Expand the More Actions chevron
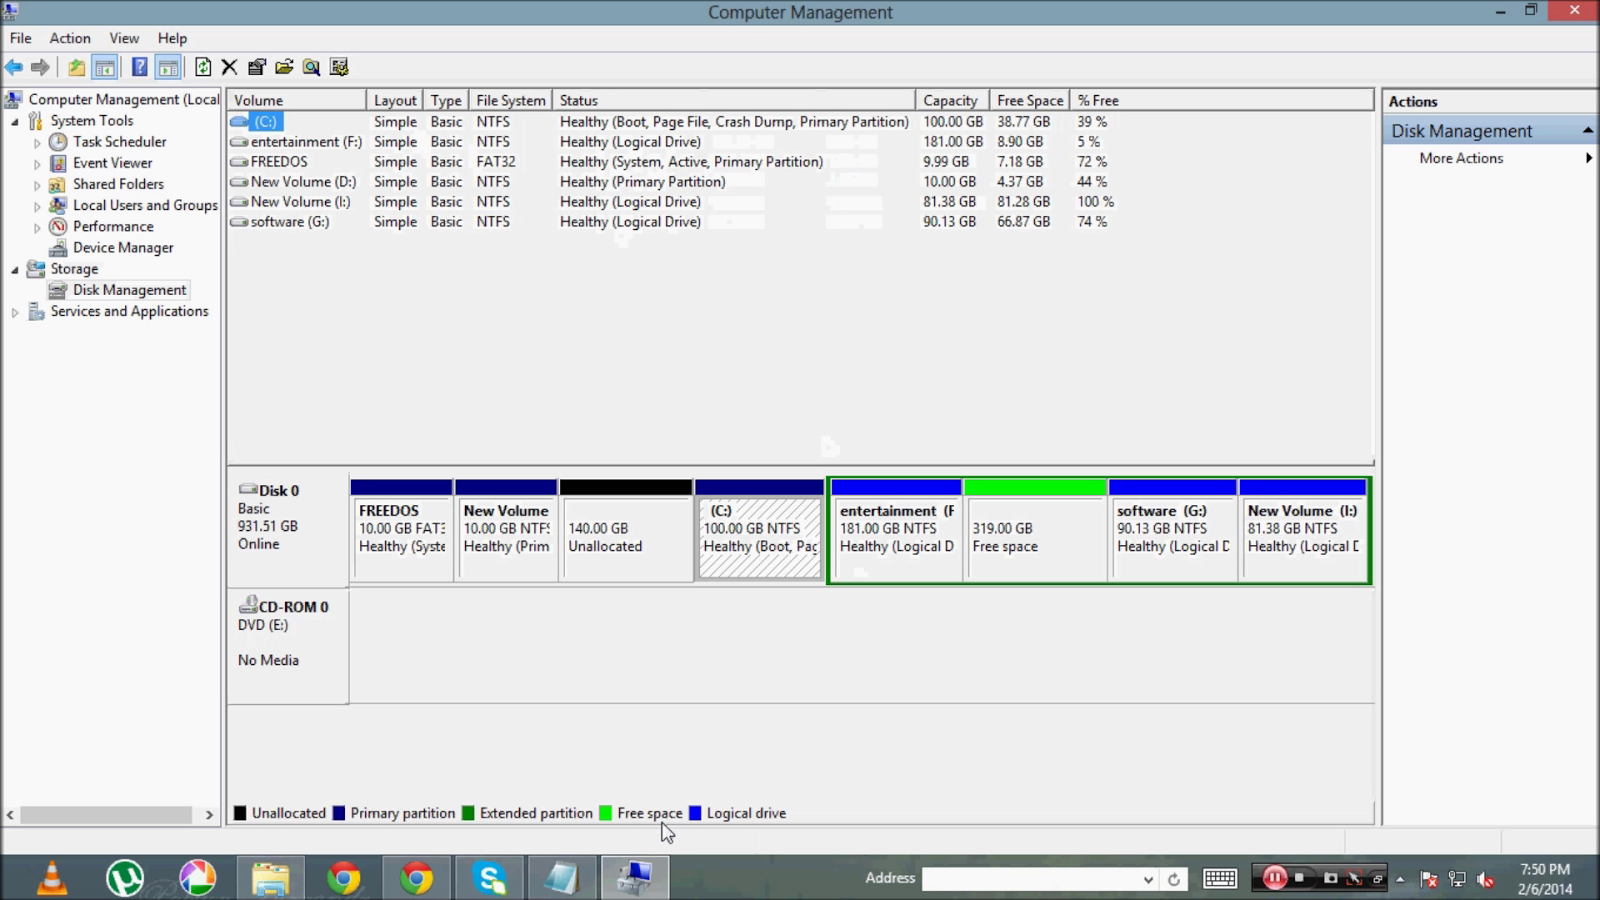 click(1590, 157)
